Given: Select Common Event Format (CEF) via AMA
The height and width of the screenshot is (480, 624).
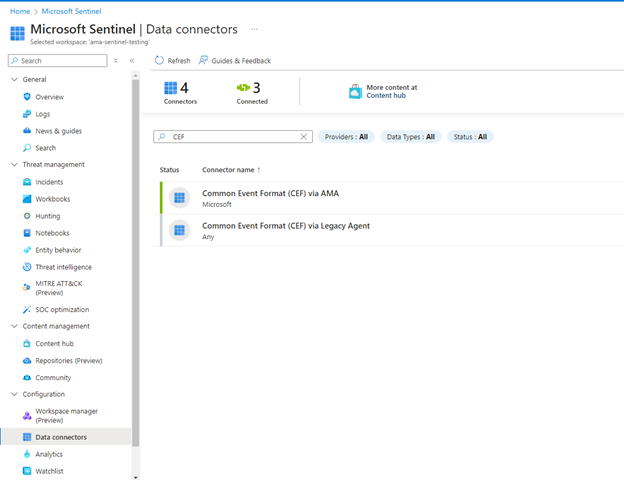Looking at the screenshot, I should [271, 193].
